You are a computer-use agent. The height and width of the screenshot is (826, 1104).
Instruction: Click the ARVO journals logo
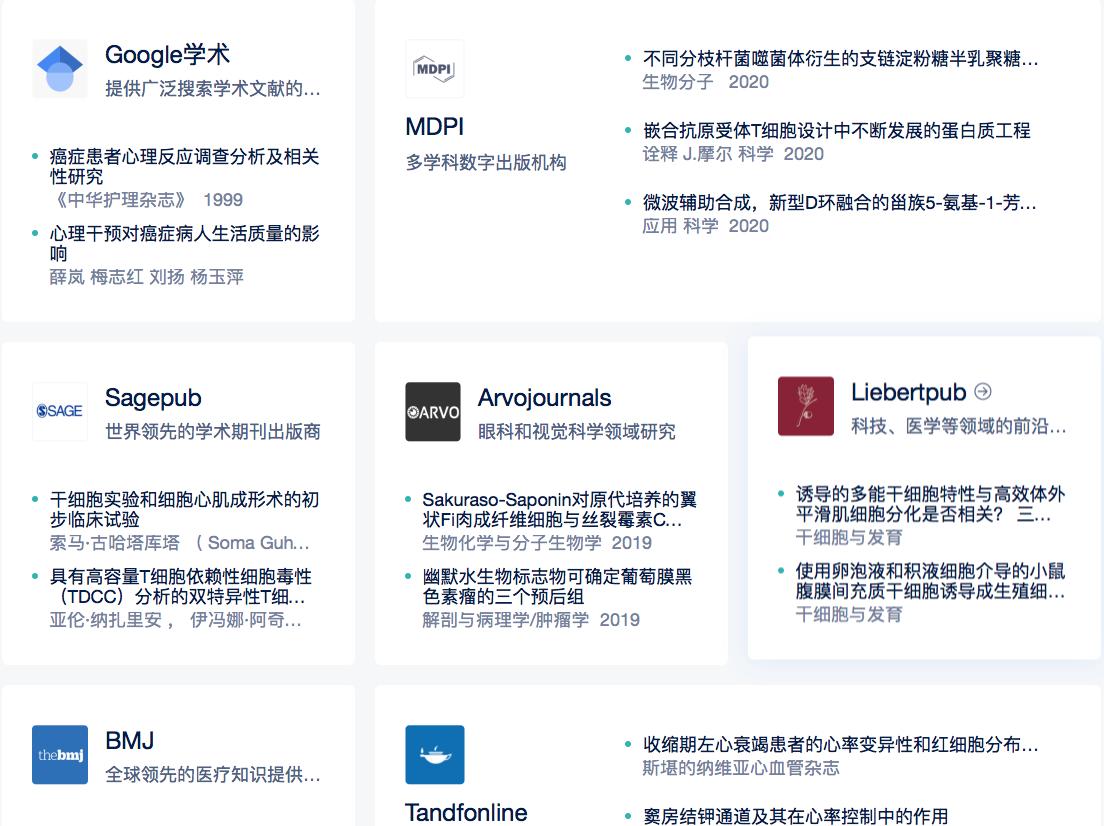pyautogui.click(x=433, y=411)
